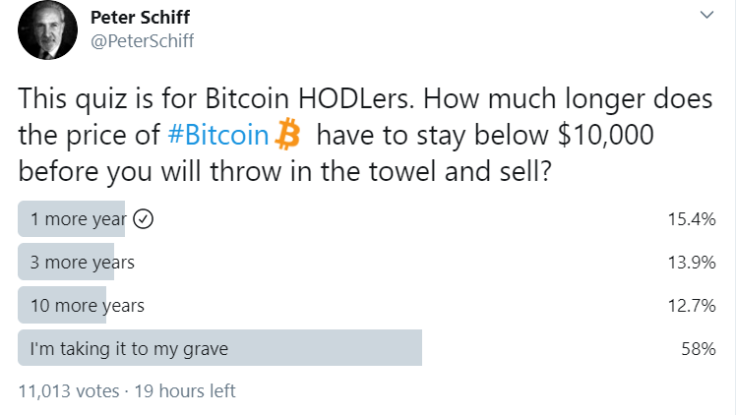
Task: Expand the tweet options chevron
Action: pyautogui.click(x=706, y=15)
